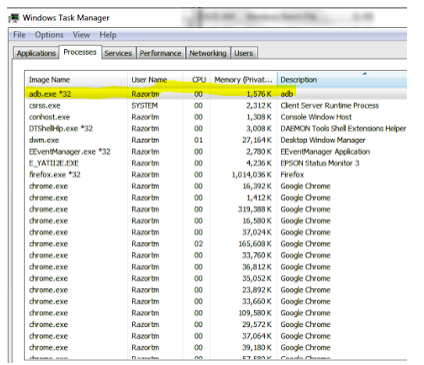Open the Performance tab
The width and height of the screenshot is (424, 365).
click(160, 53)
